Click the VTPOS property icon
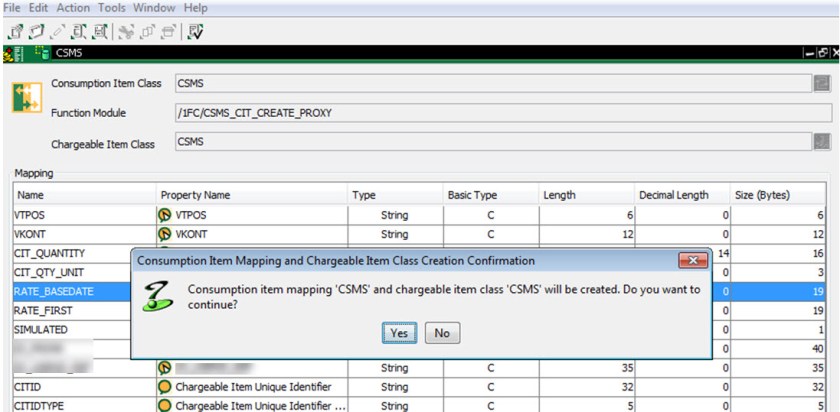 coord(165,215)
